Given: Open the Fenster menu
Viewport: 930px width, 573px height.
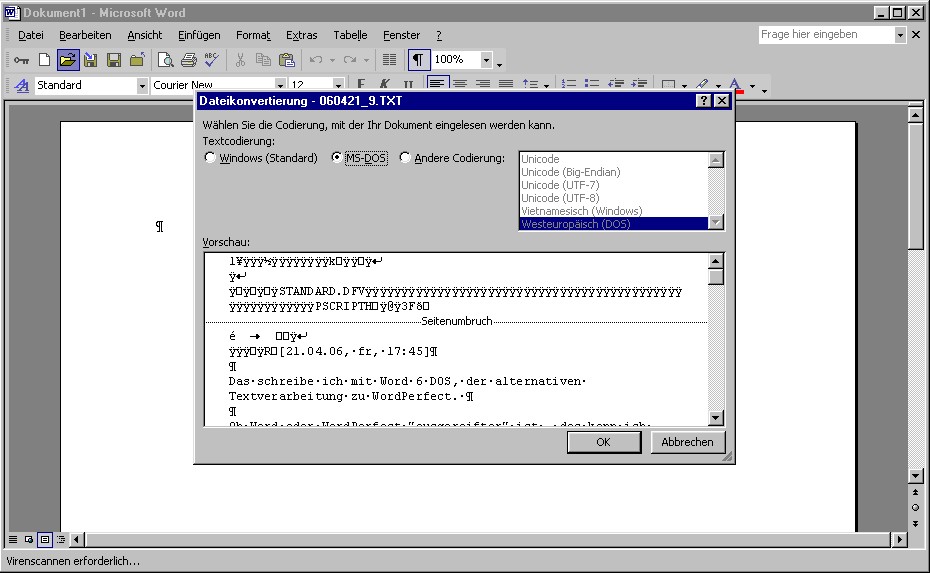Looking at the screenshot, I should 402,36.
